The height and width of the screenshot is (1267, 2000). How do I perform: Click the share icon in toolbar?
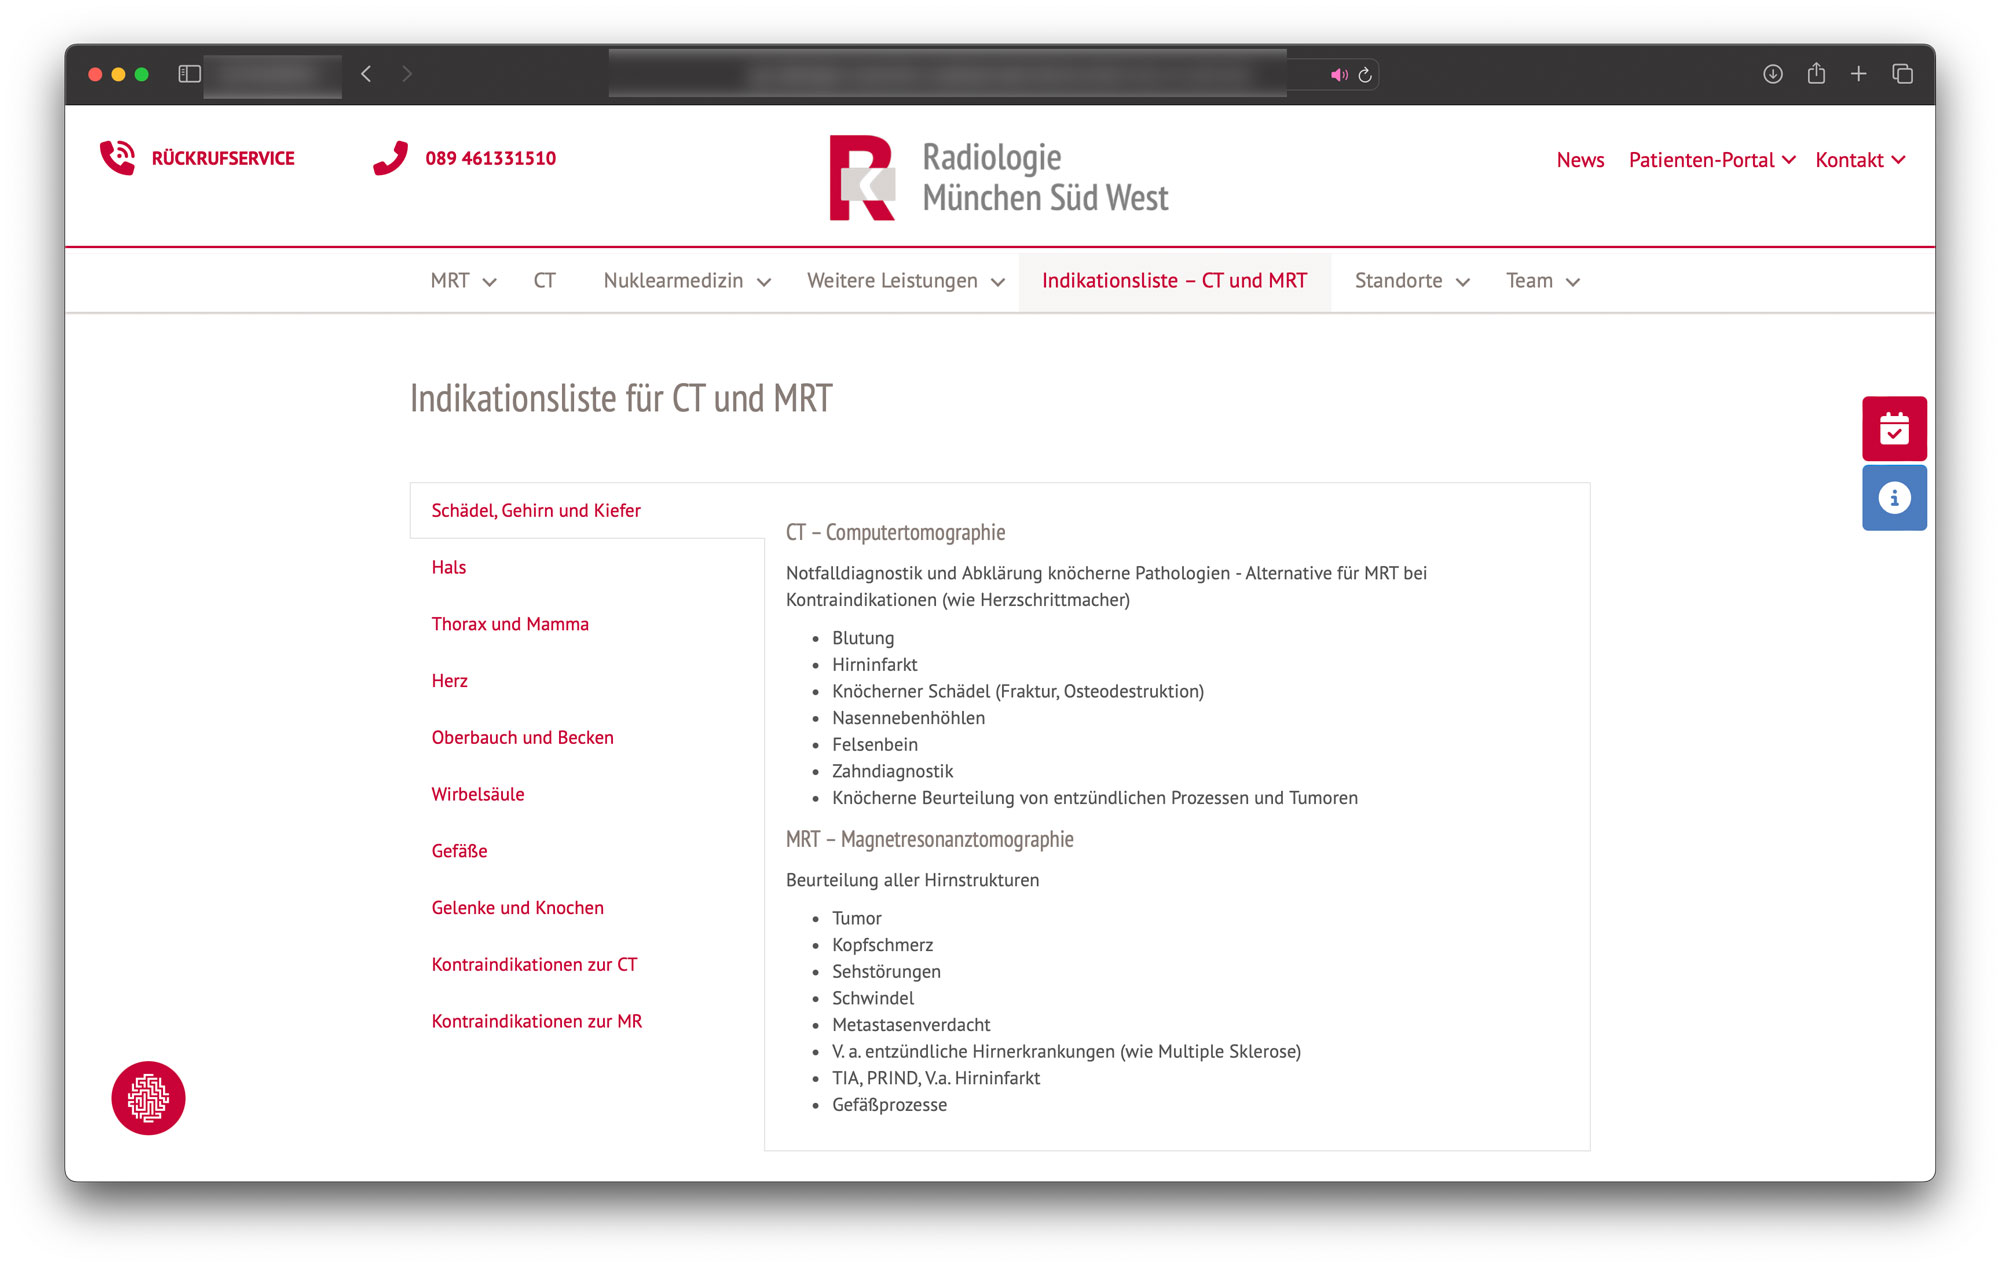pos(1816,74)
